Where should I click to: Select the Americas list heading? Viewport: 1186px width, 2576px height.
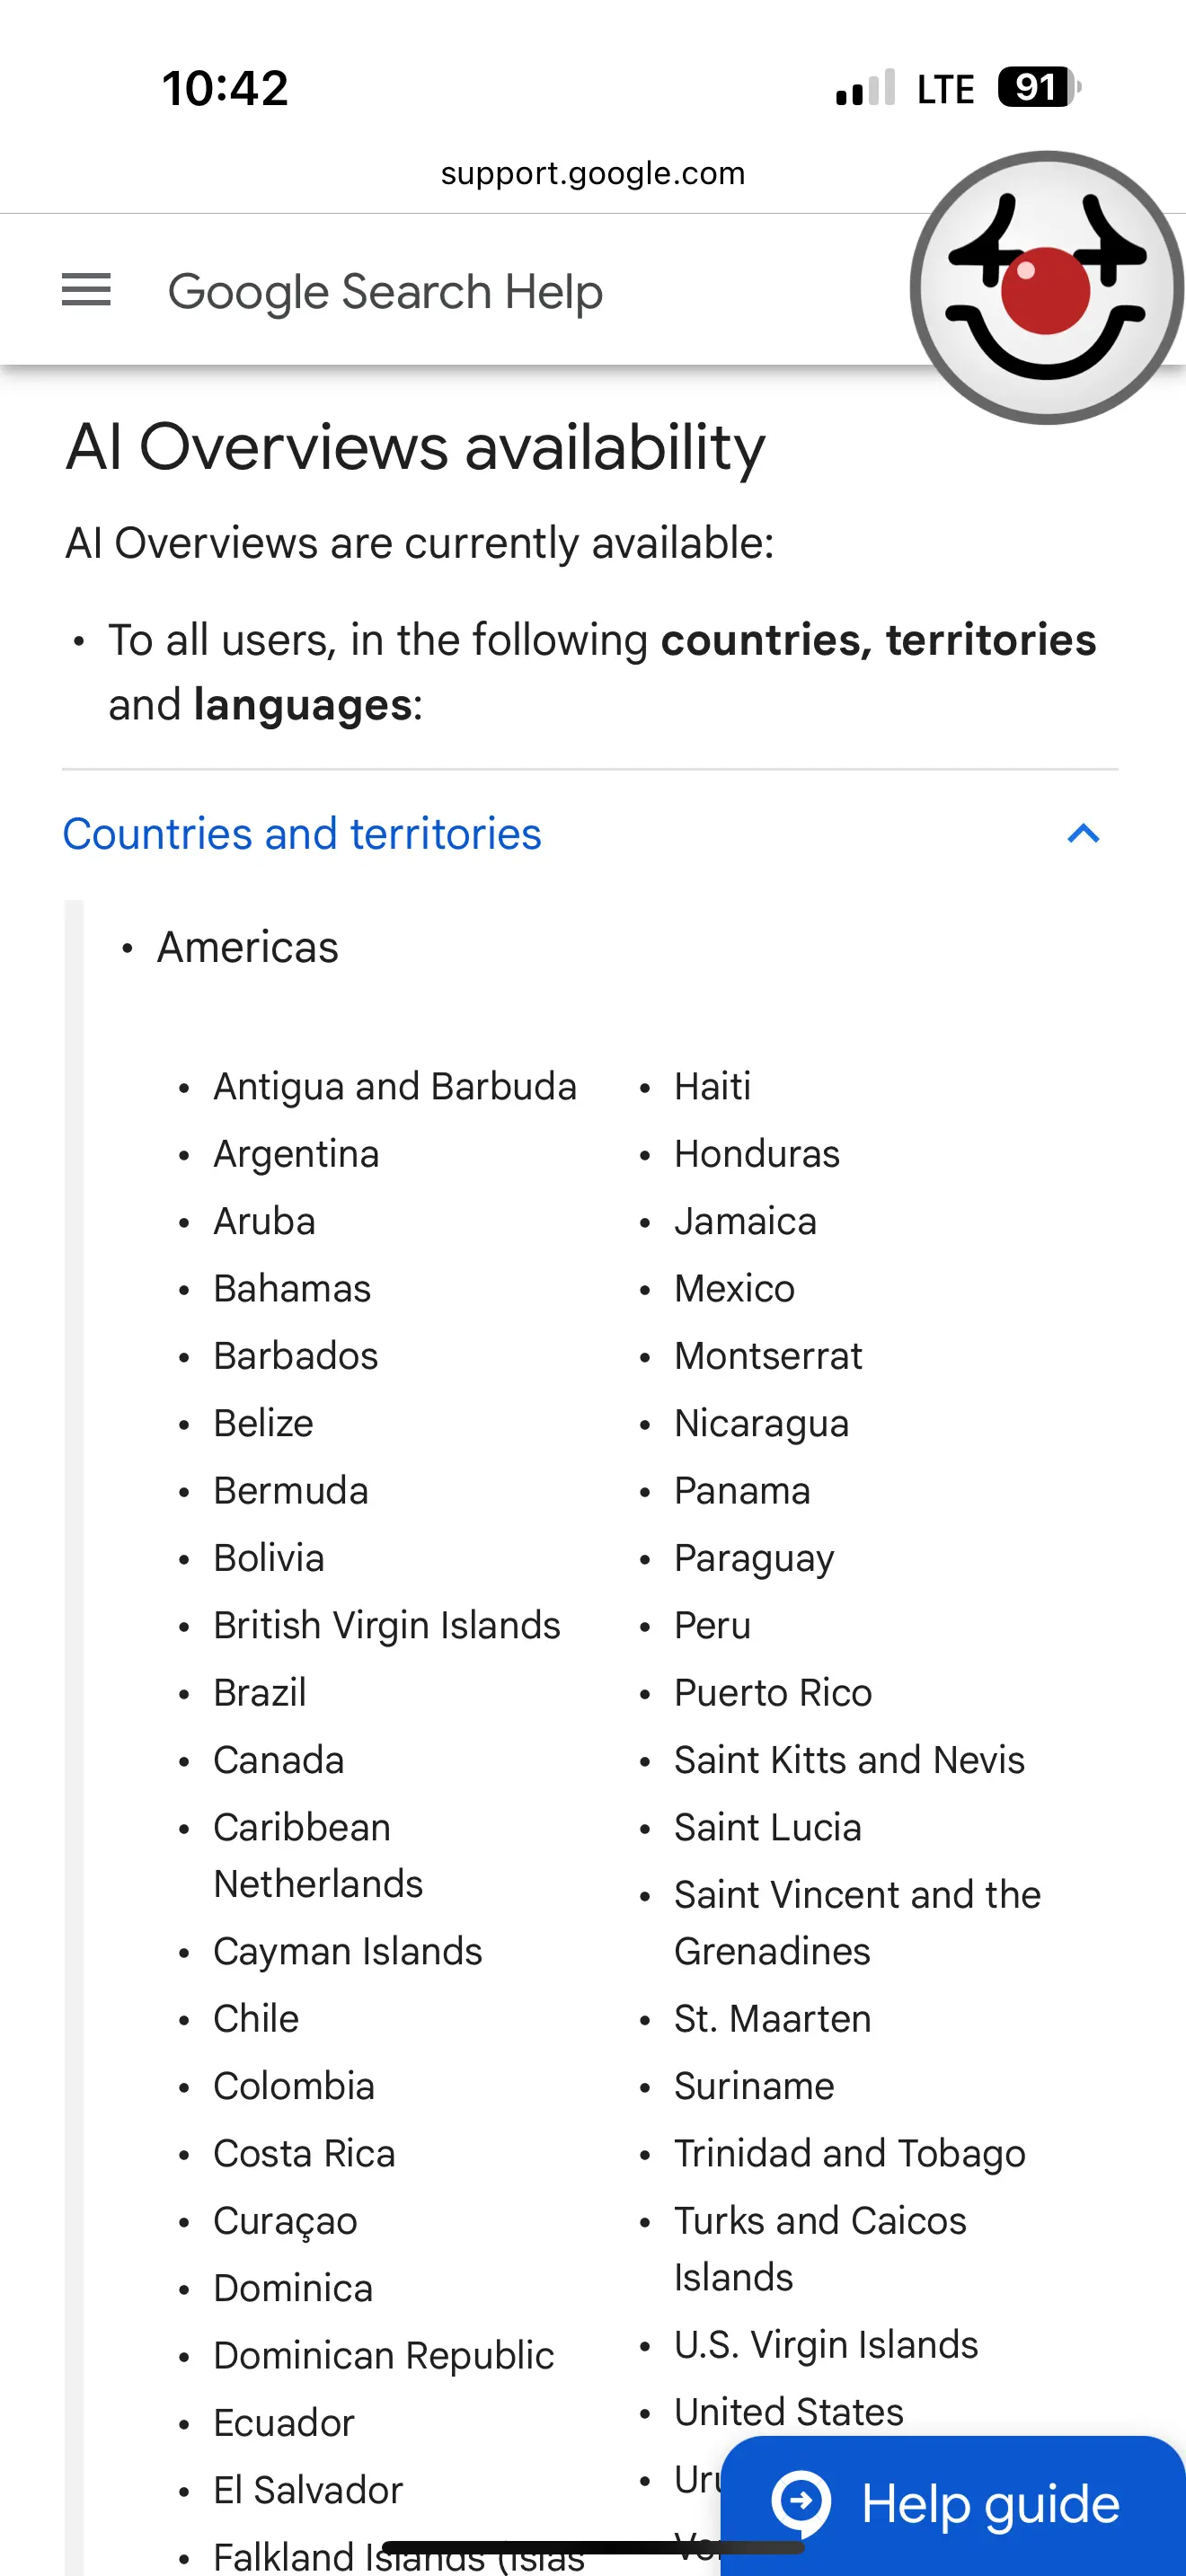pos(248,947)
